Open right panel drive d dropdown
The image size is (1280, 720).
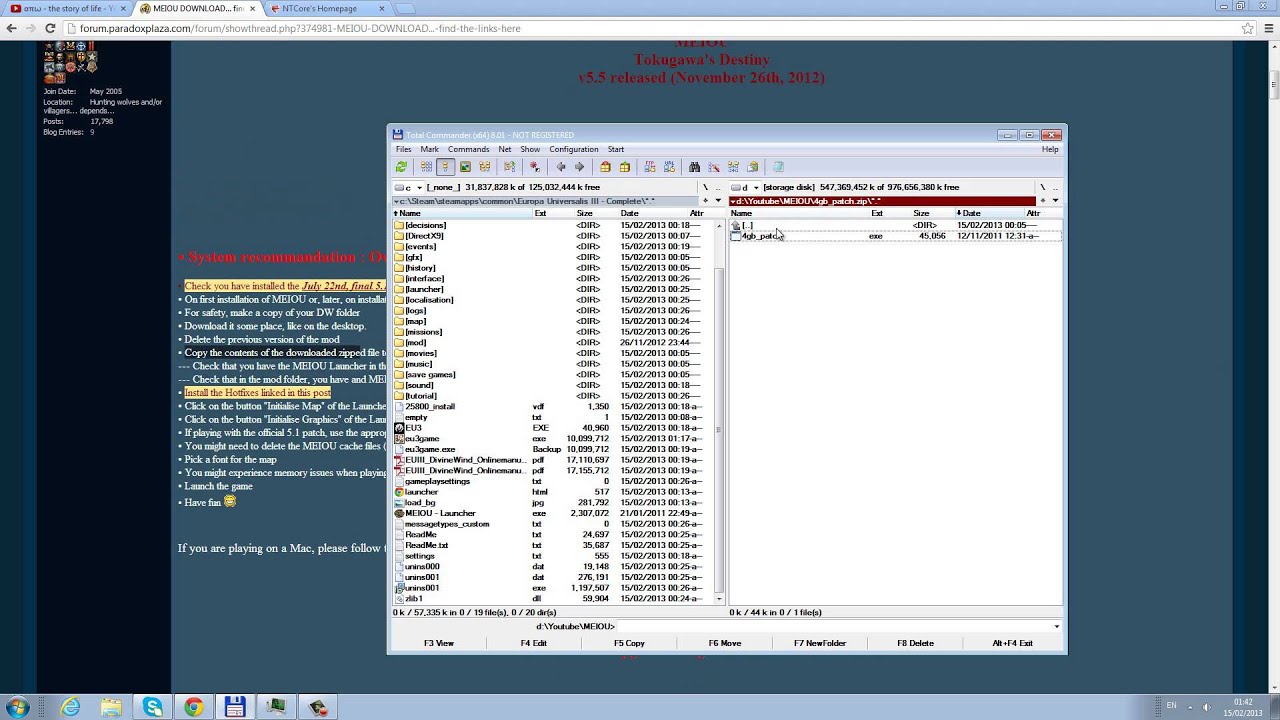click(746, 187)
